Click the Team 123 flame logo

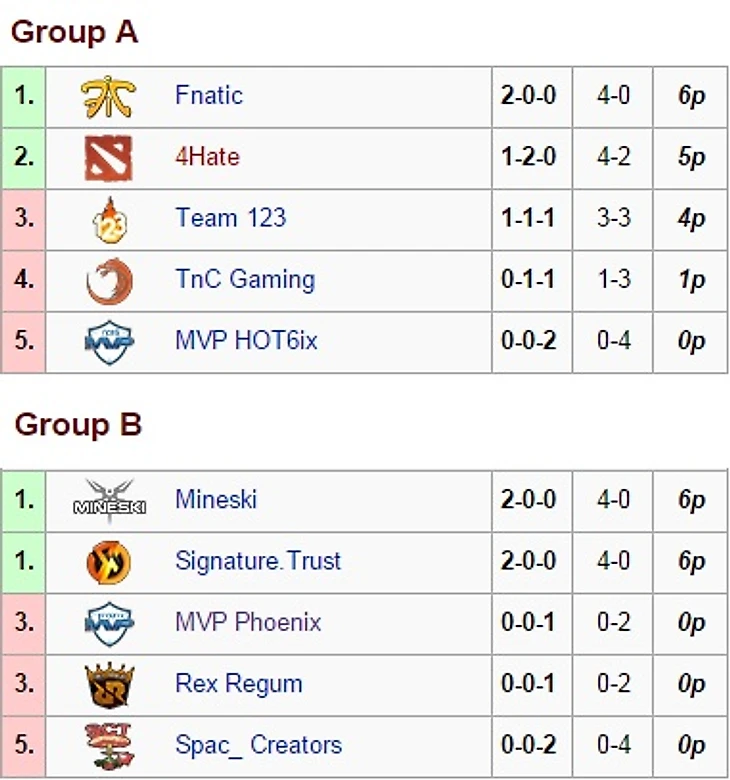pos(109,220)
